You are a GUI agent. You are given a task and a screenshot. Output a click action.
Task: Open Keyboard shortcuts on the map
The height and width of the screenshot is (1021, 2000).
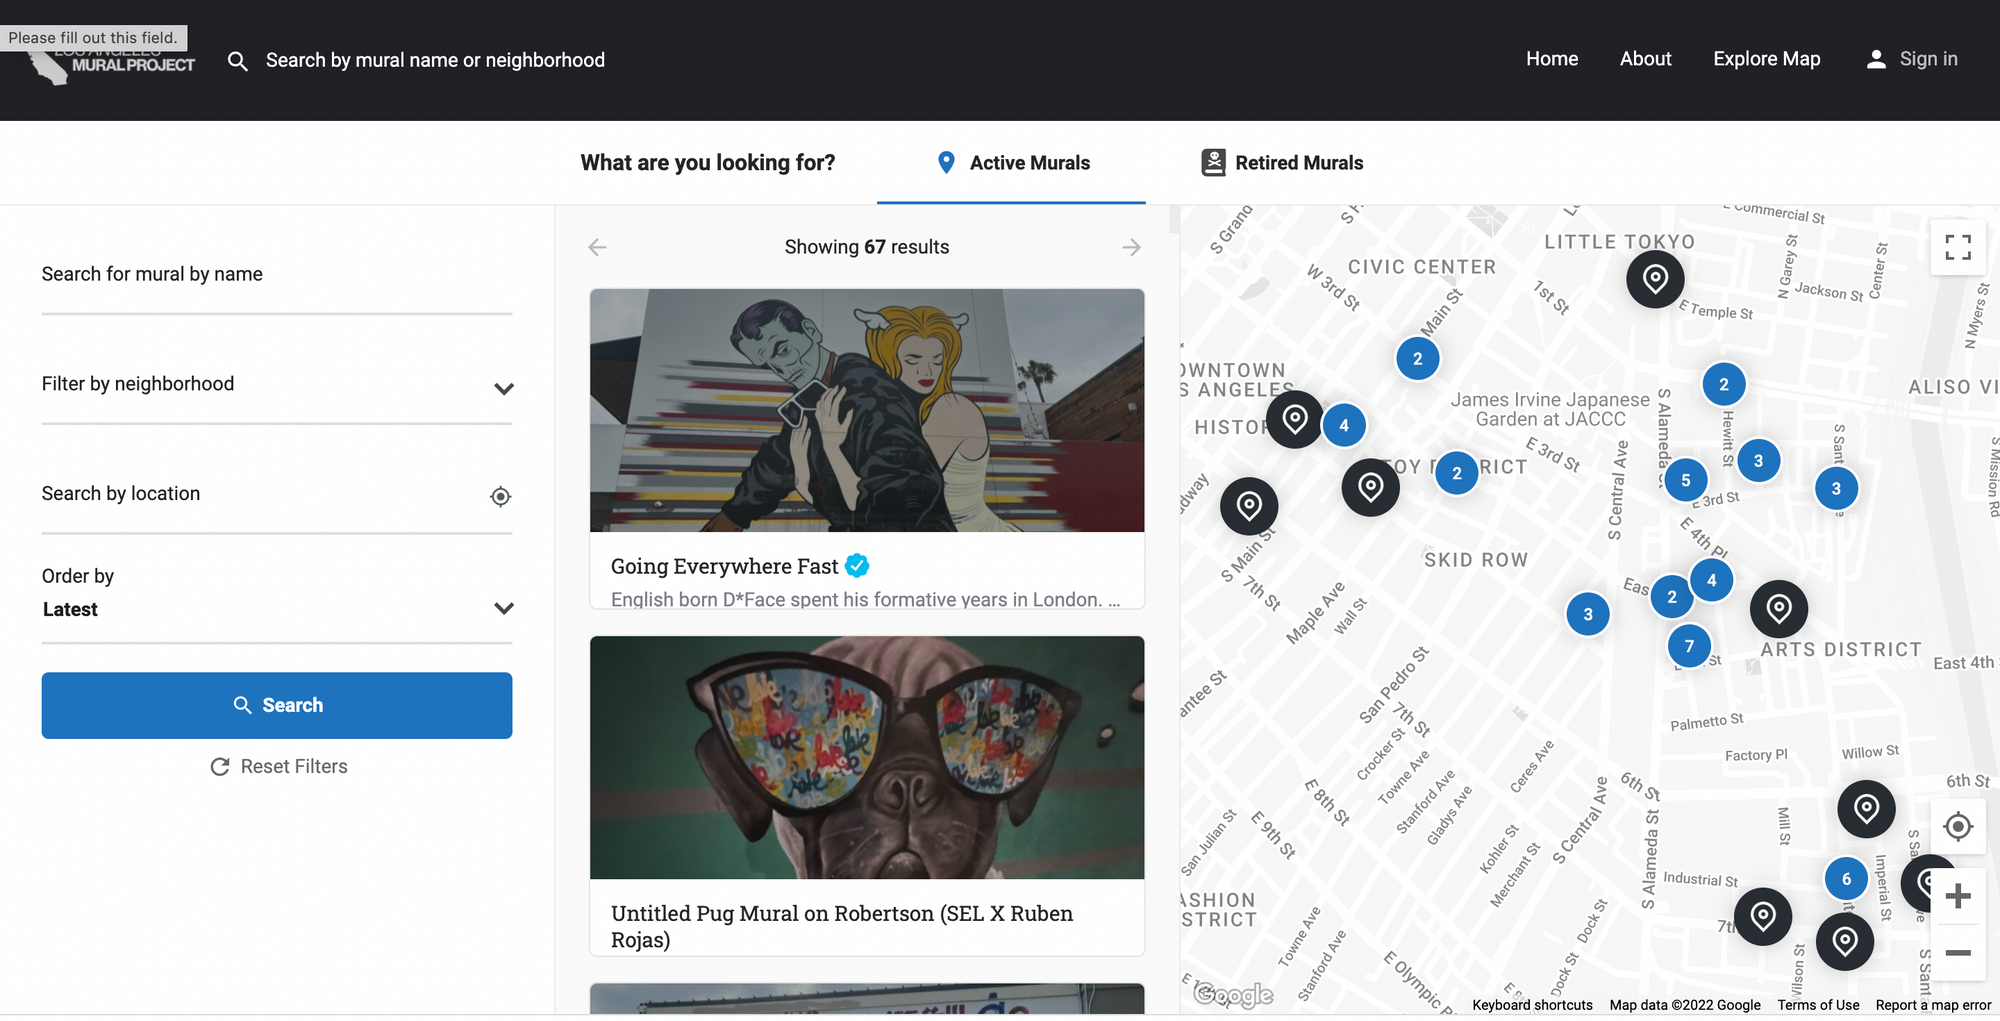coord(1532,1005)
